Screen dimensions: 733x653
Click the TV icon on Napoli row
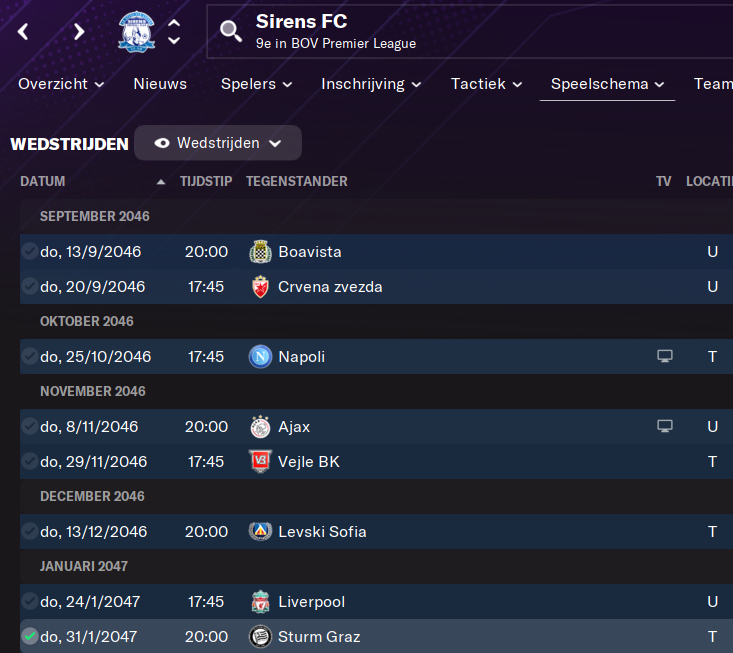click(664, 357)
